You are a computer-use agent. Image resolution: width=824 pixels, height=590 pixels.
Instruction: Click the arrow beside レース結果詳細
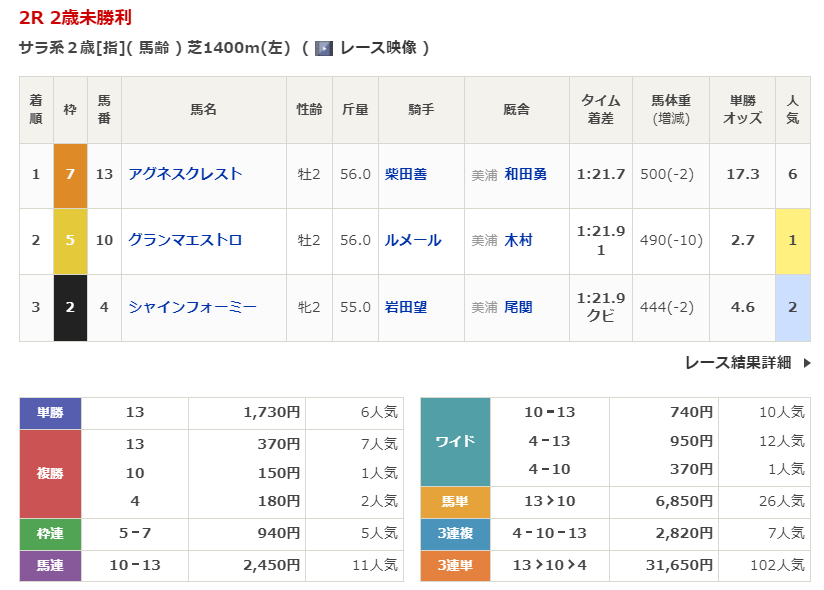807,363
